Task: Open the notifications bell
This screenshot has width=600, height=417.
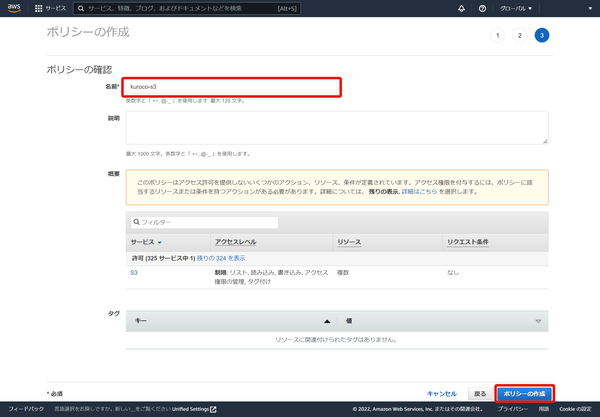Action: 461,8
